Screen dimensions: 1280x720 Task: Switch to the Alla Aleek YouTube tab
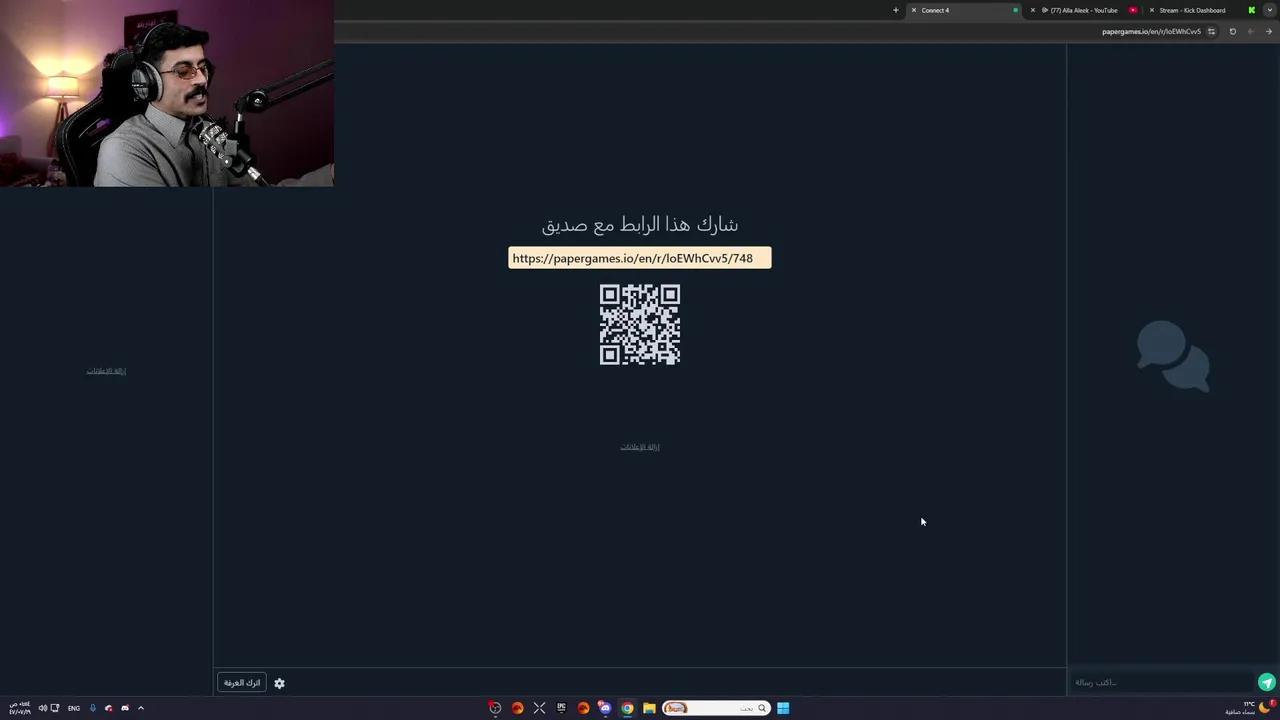point(1084,10)
